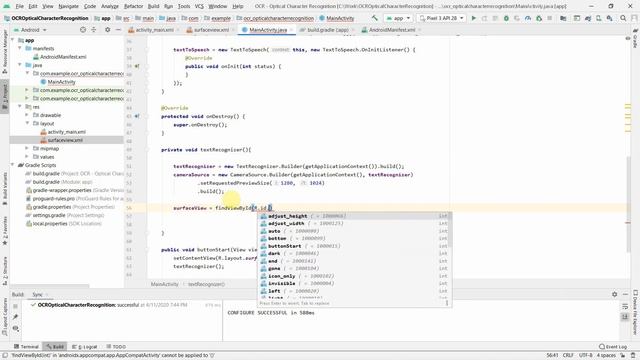The width and height of the screenshot is (640, 360).
Task: Open Search Everywhere magnifier icon
Action: click(x=623, y=18)
